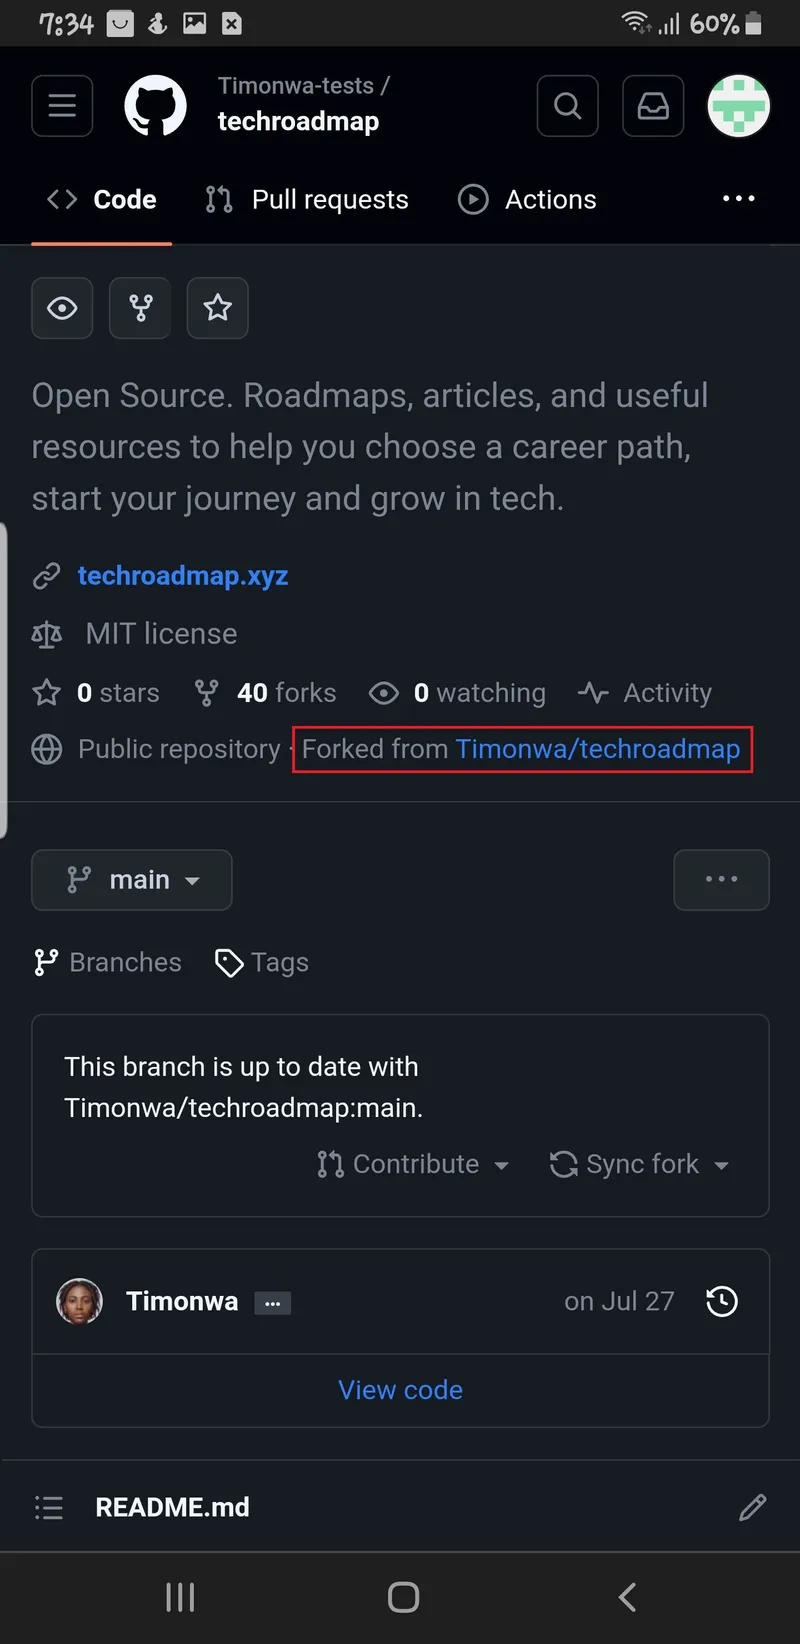
Task: Open the README outline list icon
Action: pyautogui.click(x=49, y=1507)
